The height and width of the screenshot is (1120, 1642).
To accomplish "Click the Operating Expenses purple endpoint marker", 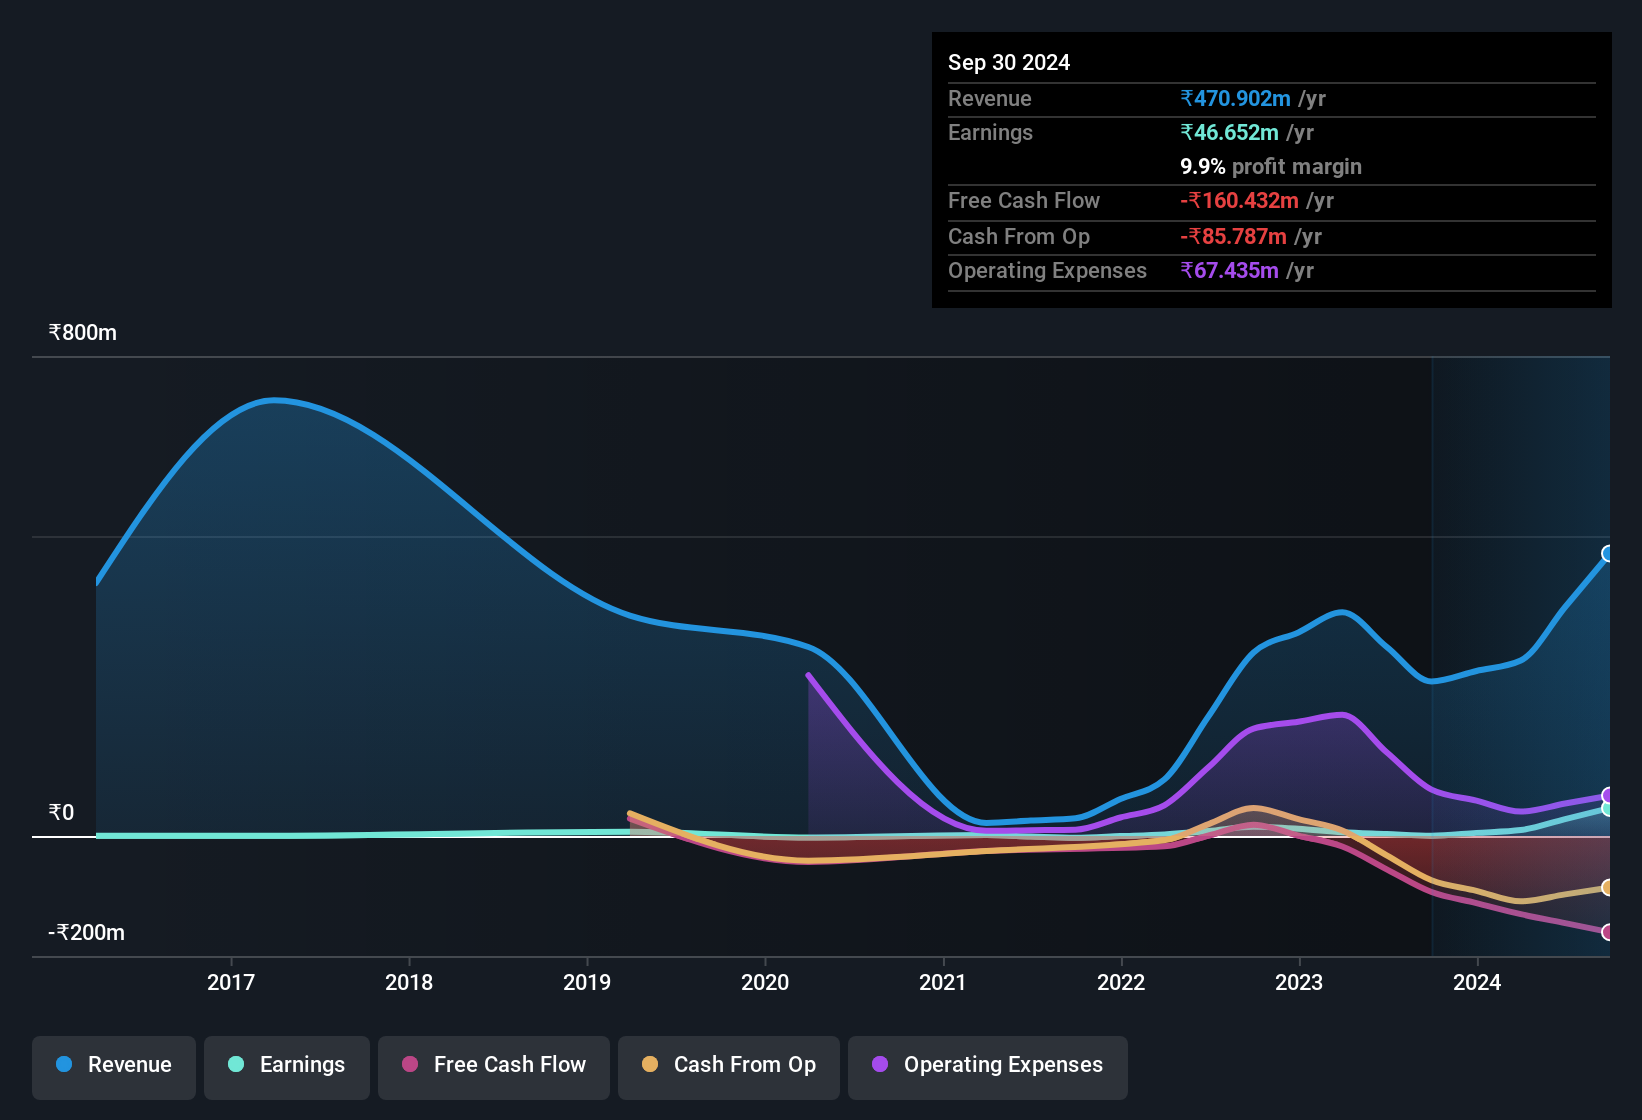I will coord(1608,796).
